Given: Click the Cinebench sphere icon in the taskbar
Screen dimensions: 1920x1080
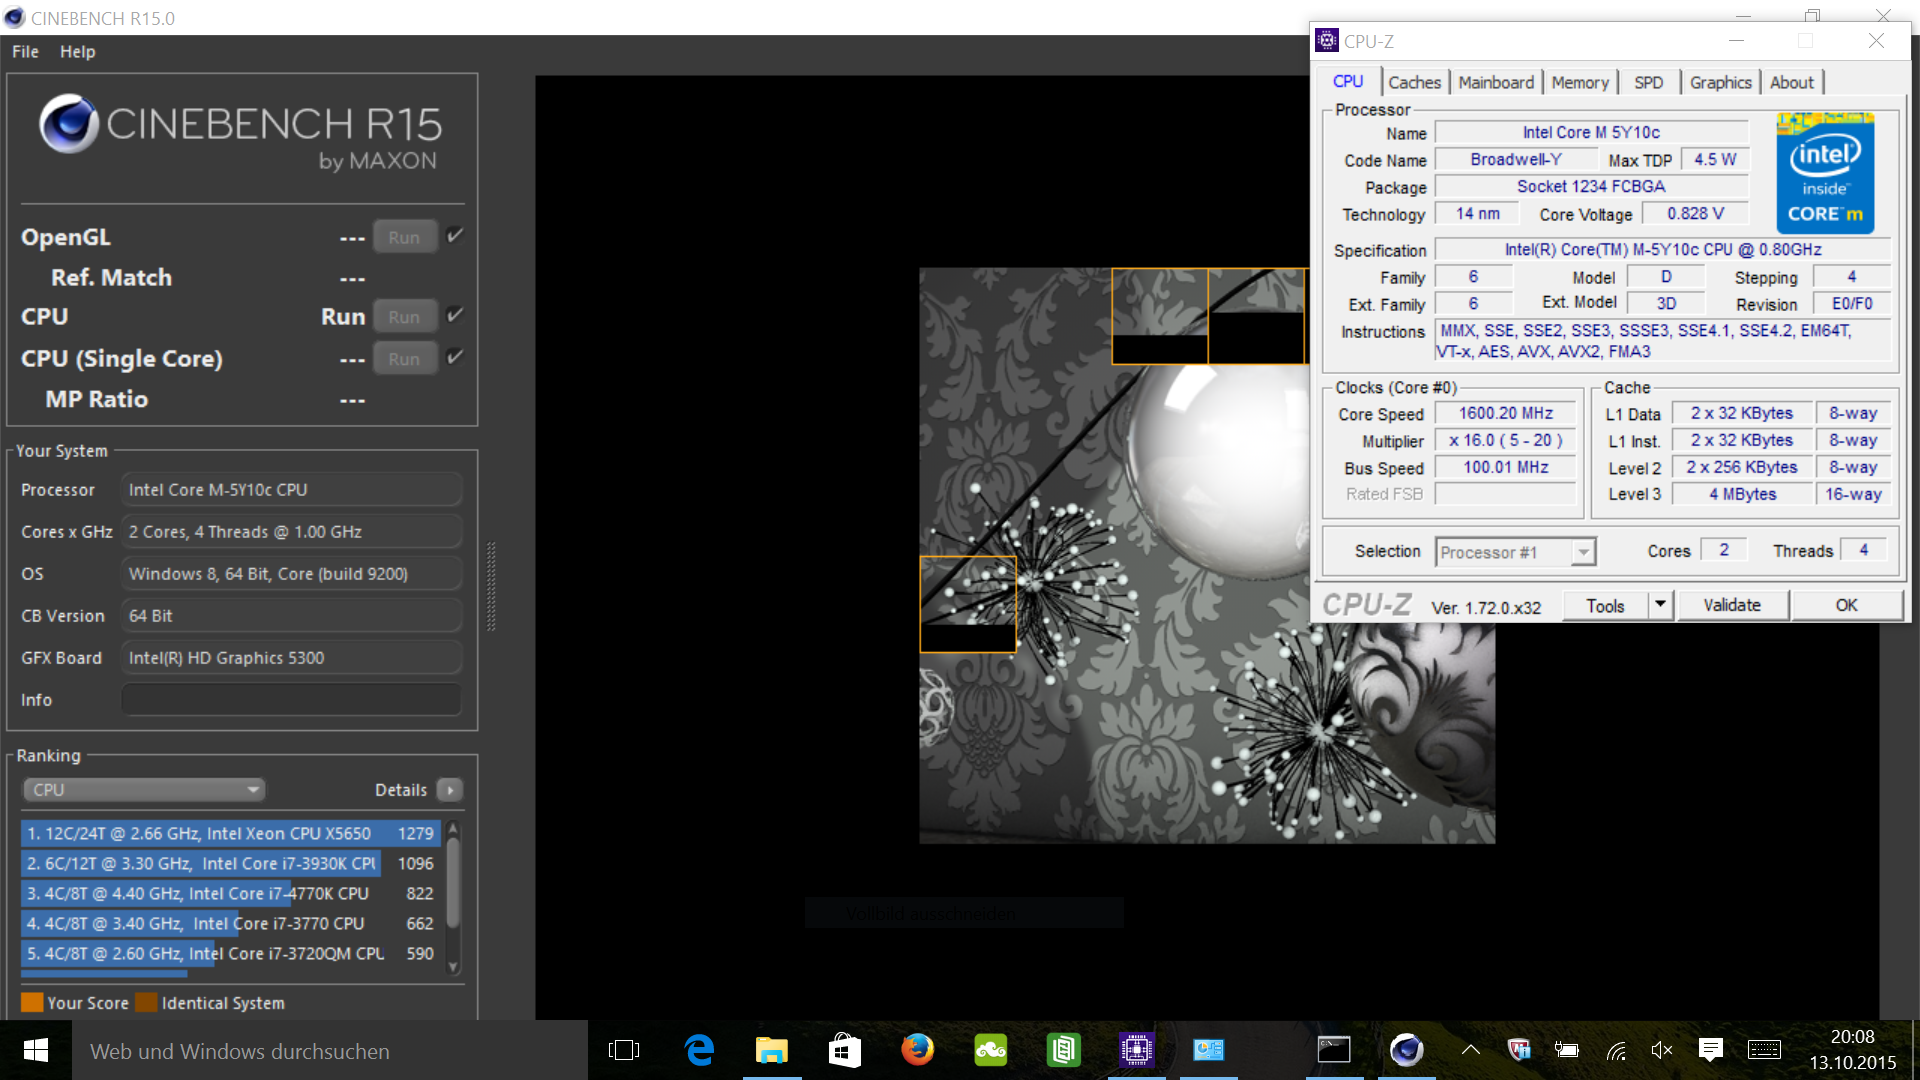Looking at the screenshot, I should click(x=1406, y=1050).
